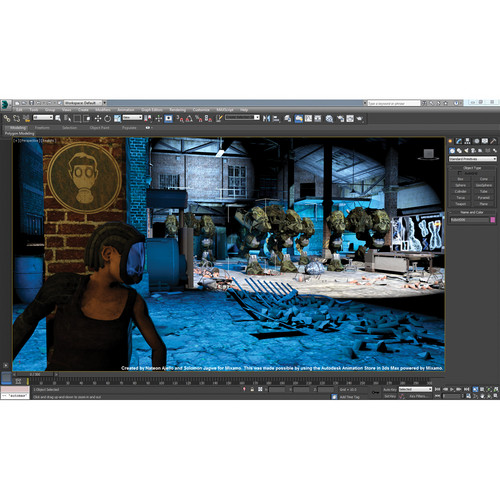This screenshot has height=500, width=500.
Task: Click the Sphere primitive button
Action: [x=461, y=185]
